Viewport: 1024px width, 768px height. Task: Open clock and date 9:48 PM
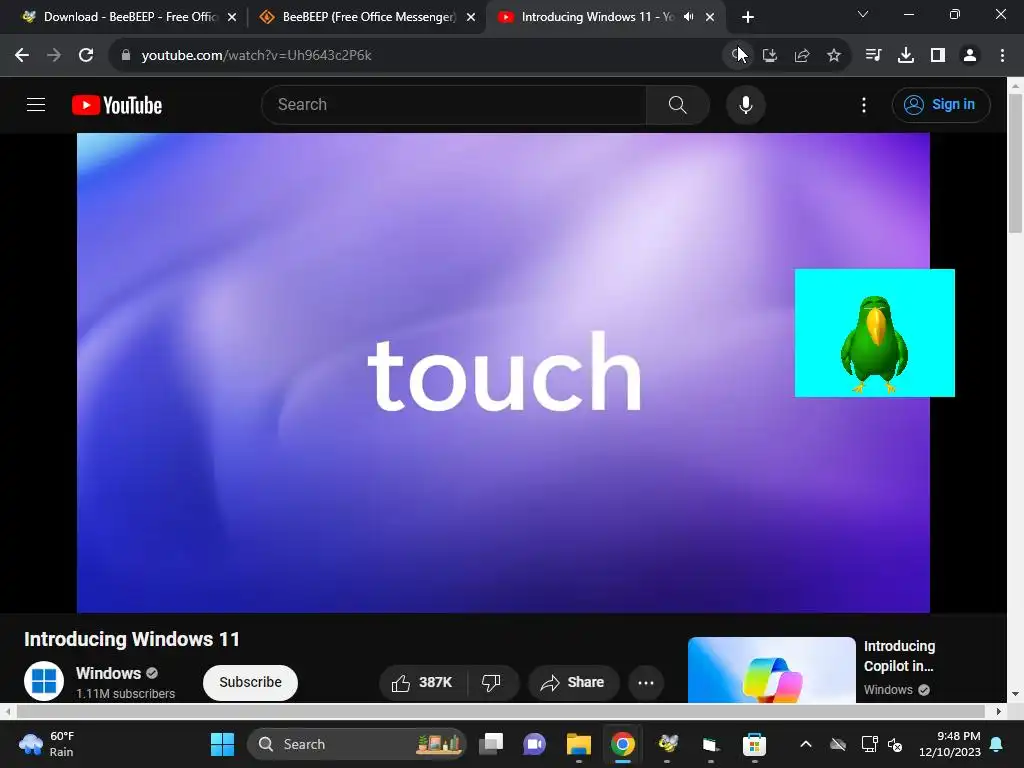tap(950, 744)
